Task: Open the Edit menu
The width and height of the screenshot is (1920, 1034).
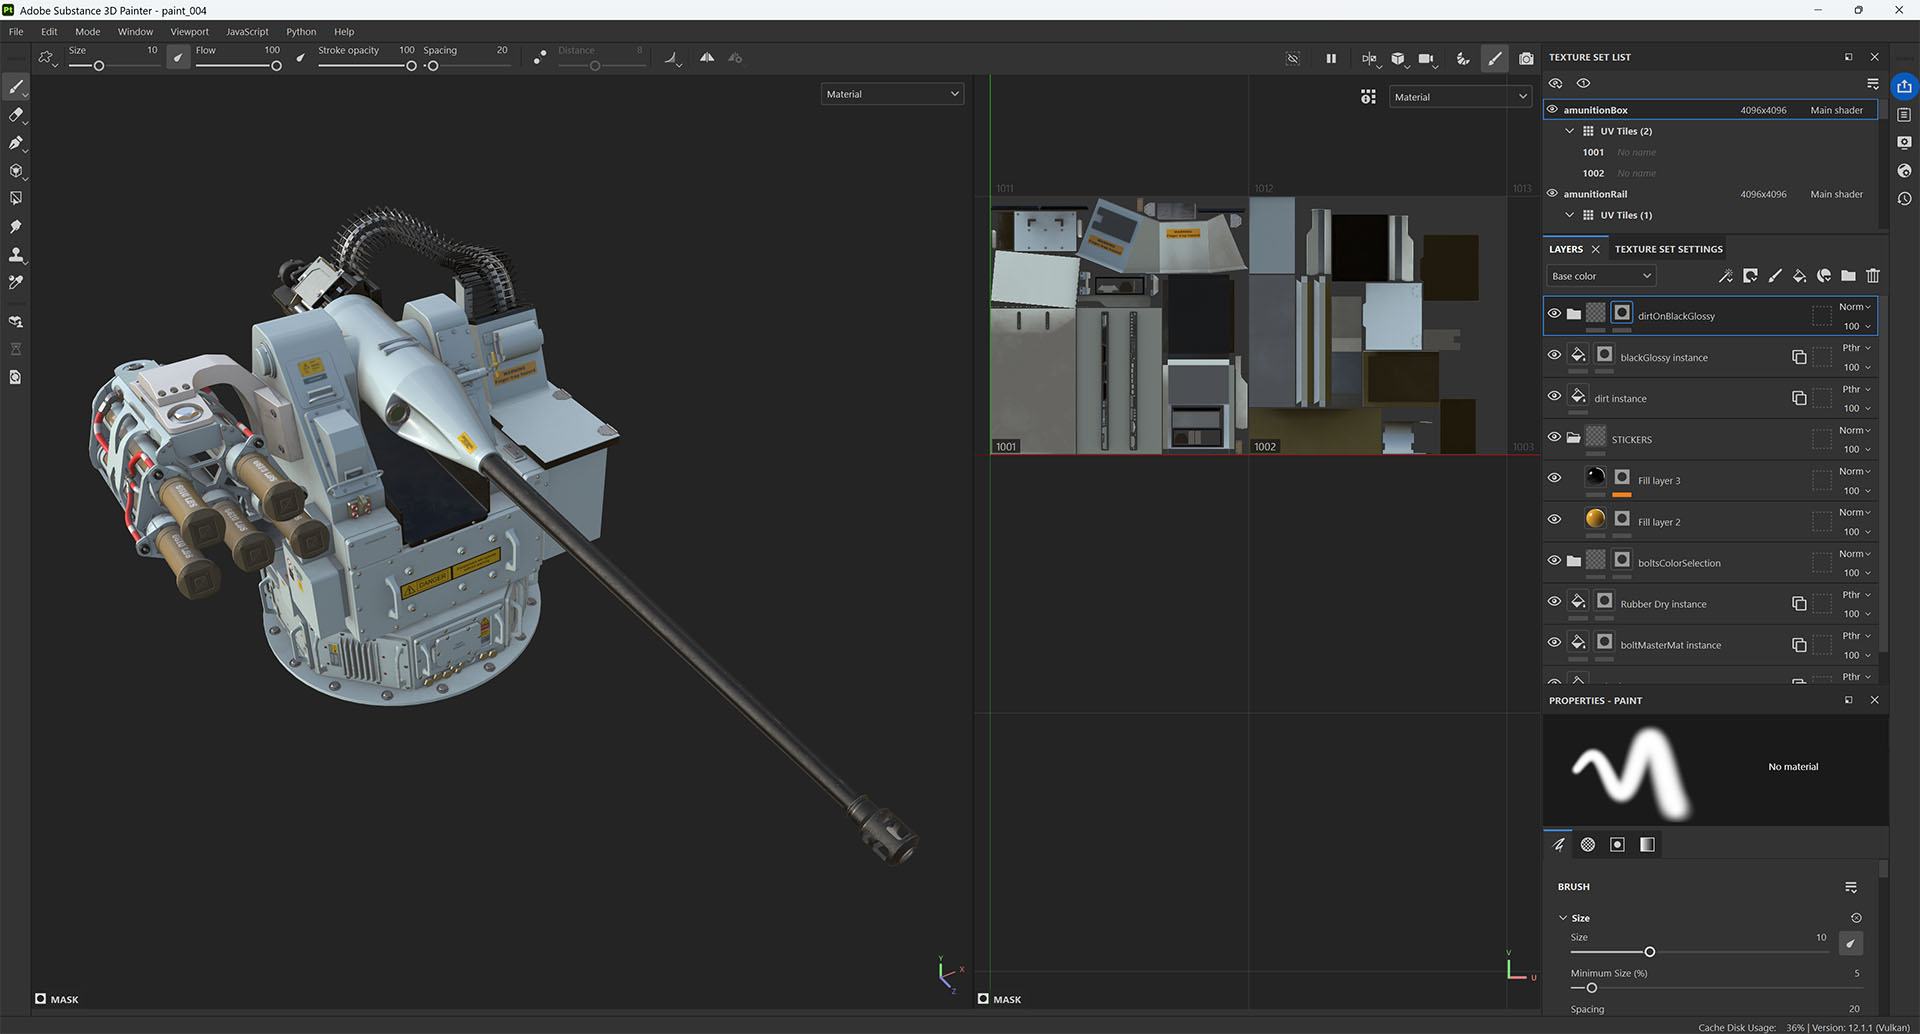Action: coord(49,32)
